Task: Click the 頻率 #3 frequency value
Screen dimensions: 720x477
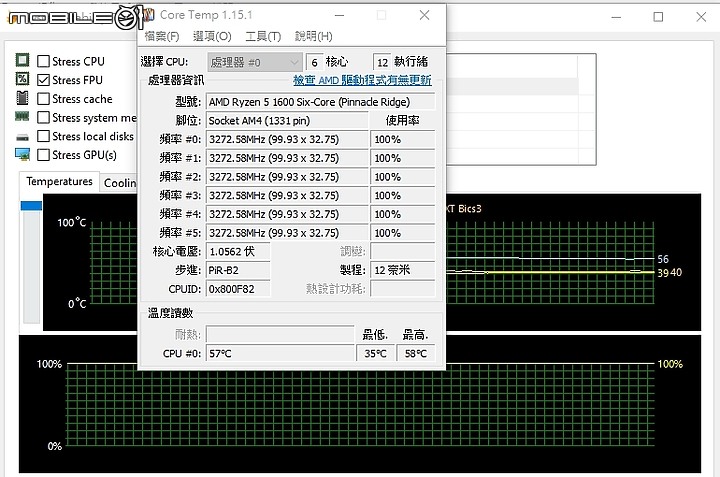Action: 287,196
